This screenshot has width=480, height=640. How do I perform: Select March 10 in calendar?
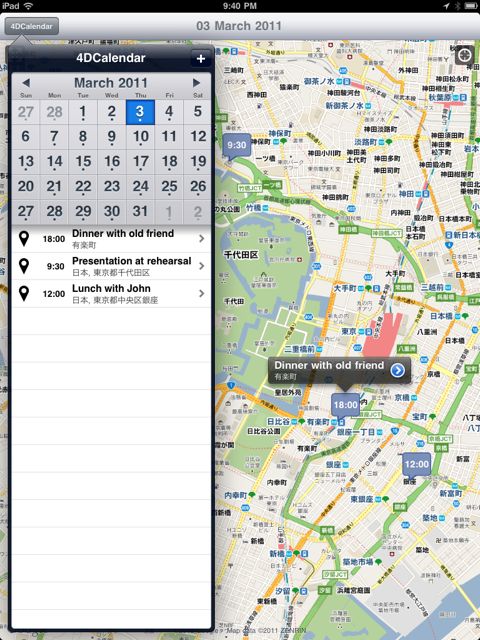pyautogui.click(x=140, y=137)
